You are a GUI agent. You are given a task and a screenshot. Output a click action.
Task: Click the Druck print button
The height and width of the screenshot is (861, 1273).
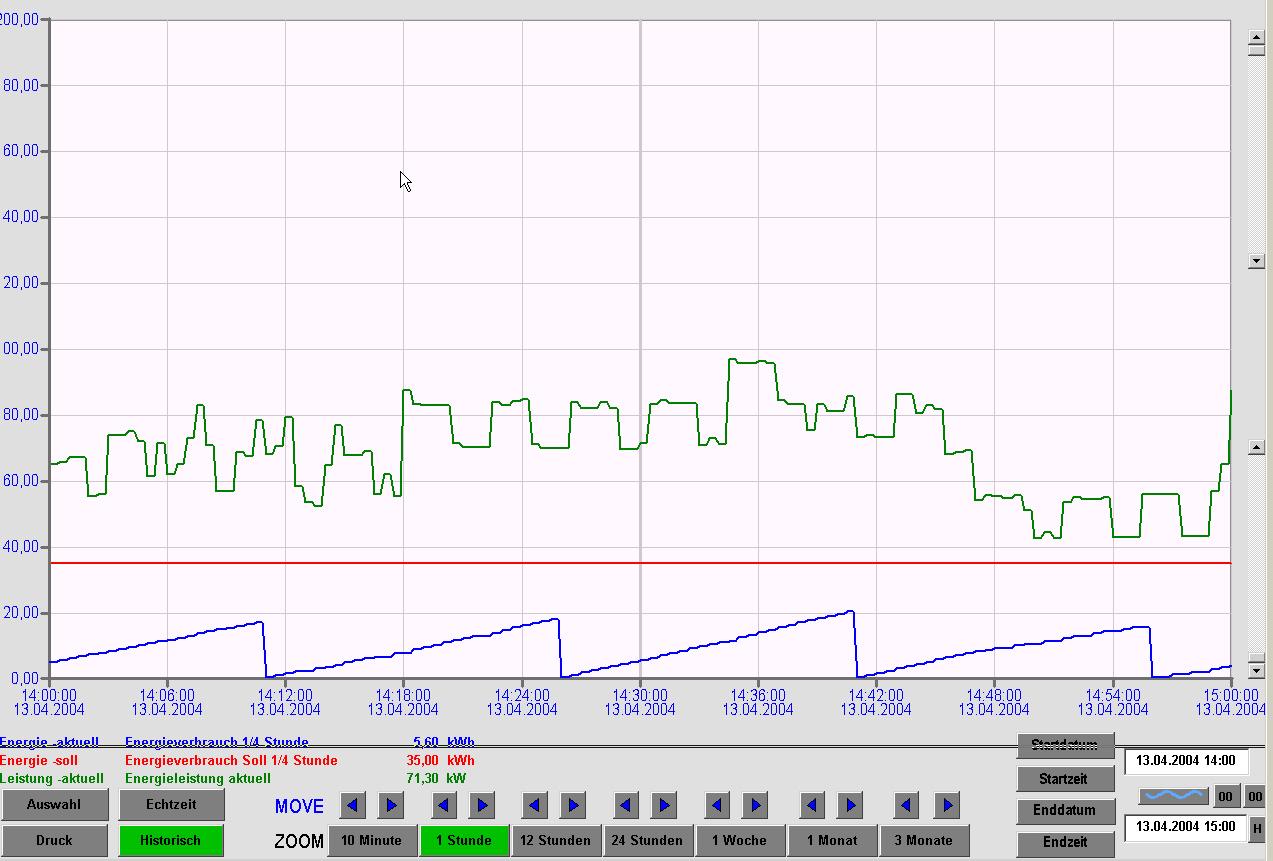(54, 840)
